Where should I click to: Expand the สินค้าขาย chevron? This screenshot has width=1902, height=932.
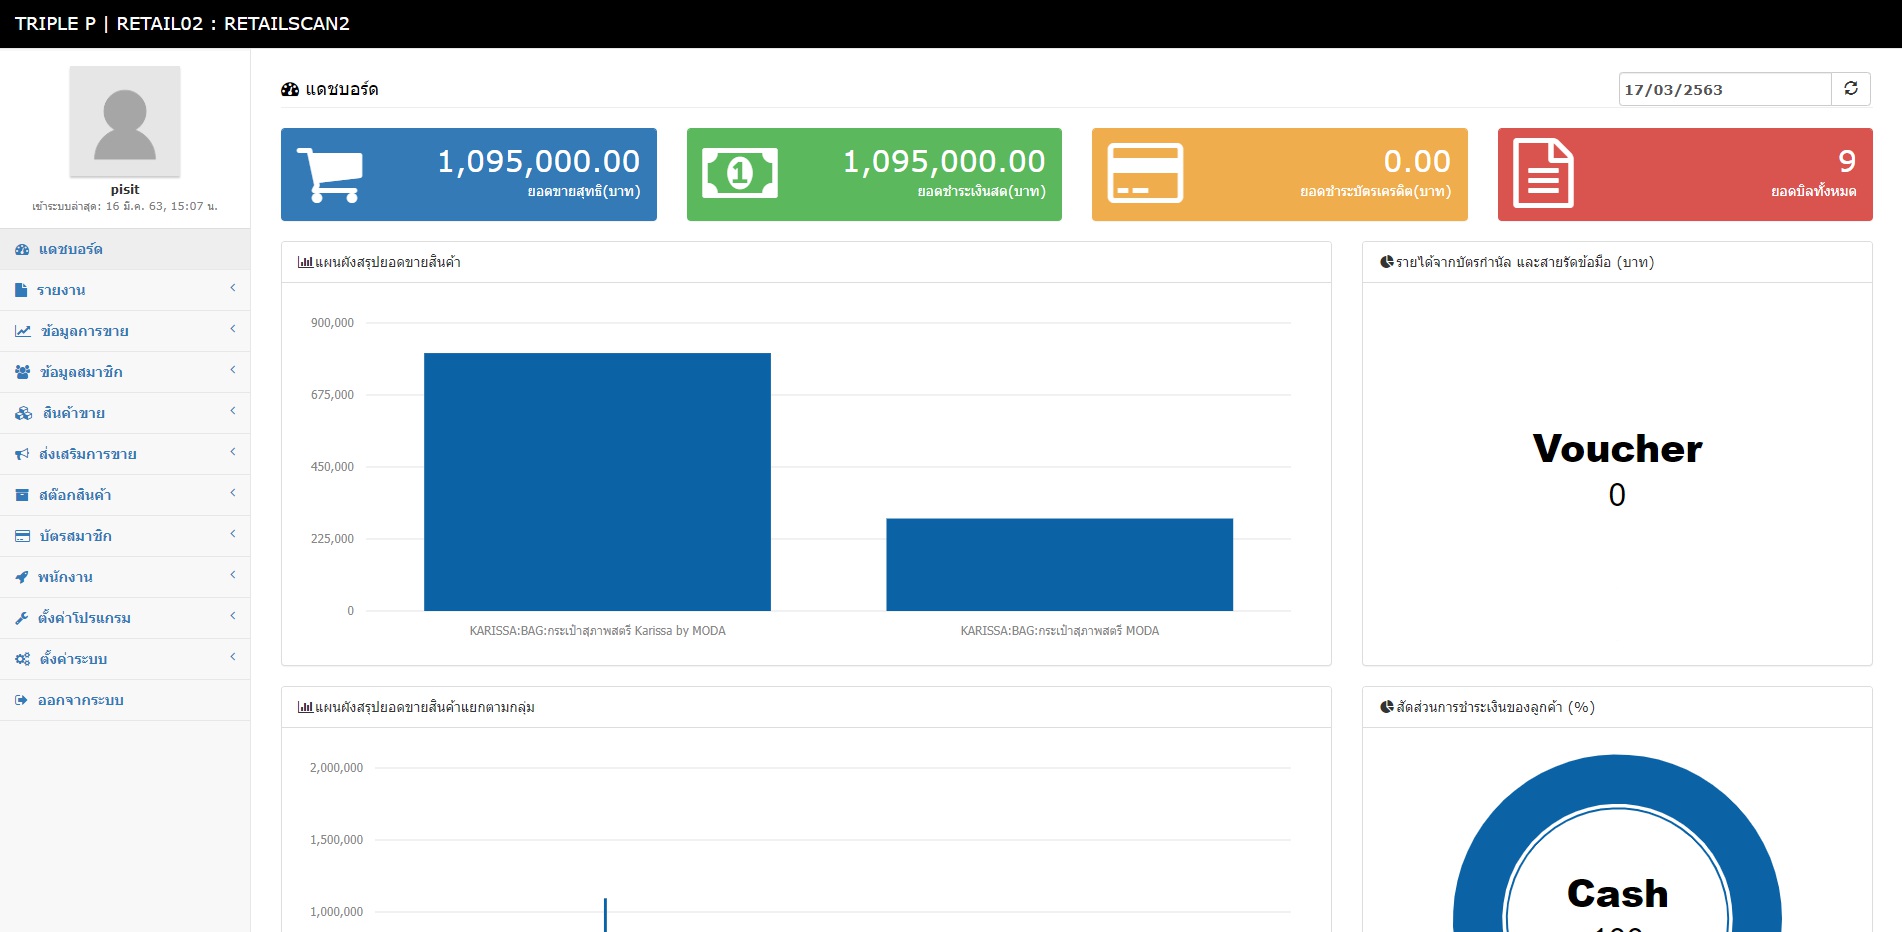233,411
